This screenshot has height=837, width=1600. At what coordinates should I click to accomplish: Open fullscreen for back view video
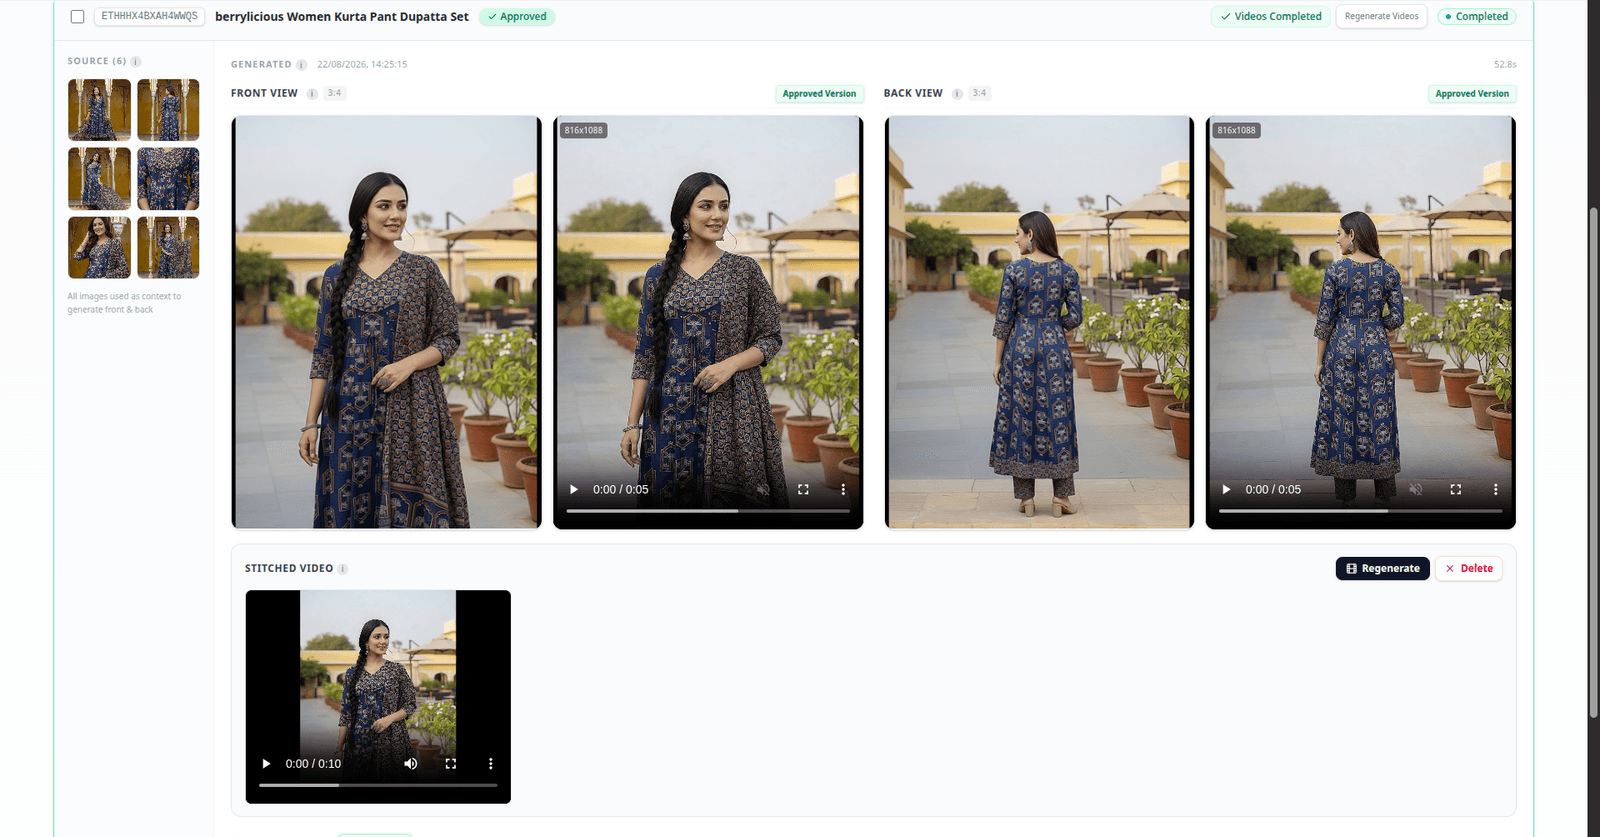[1456, 490]
